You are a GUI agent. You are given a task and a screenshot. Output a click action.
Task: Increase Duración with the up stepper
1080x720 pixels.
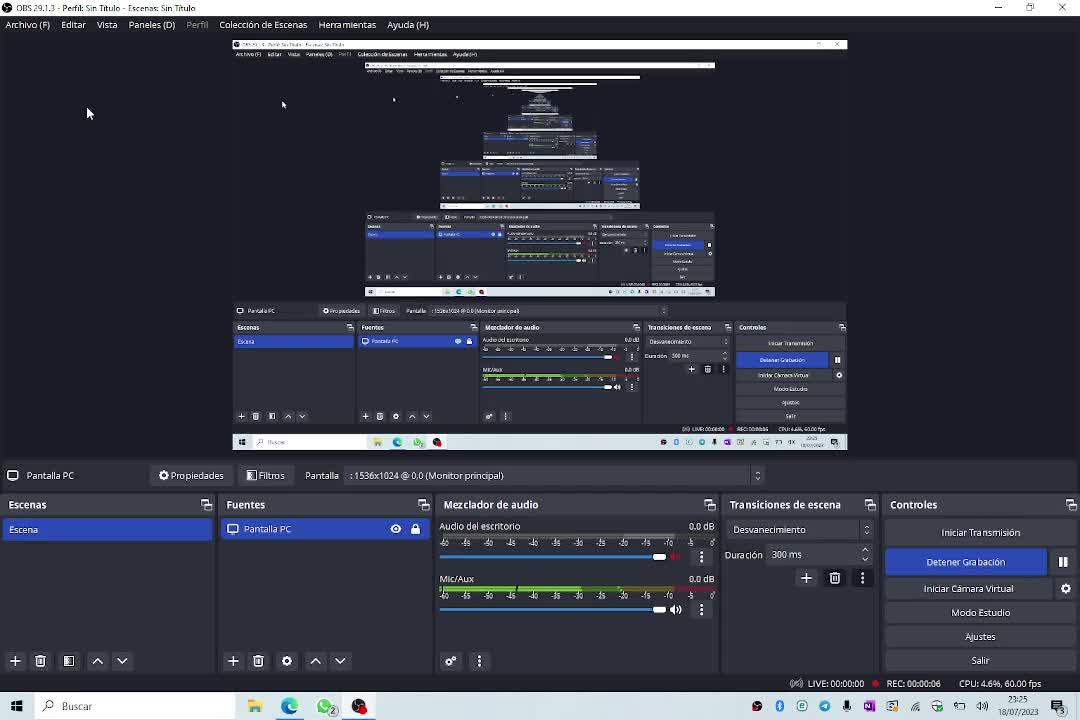click(865, 550)
